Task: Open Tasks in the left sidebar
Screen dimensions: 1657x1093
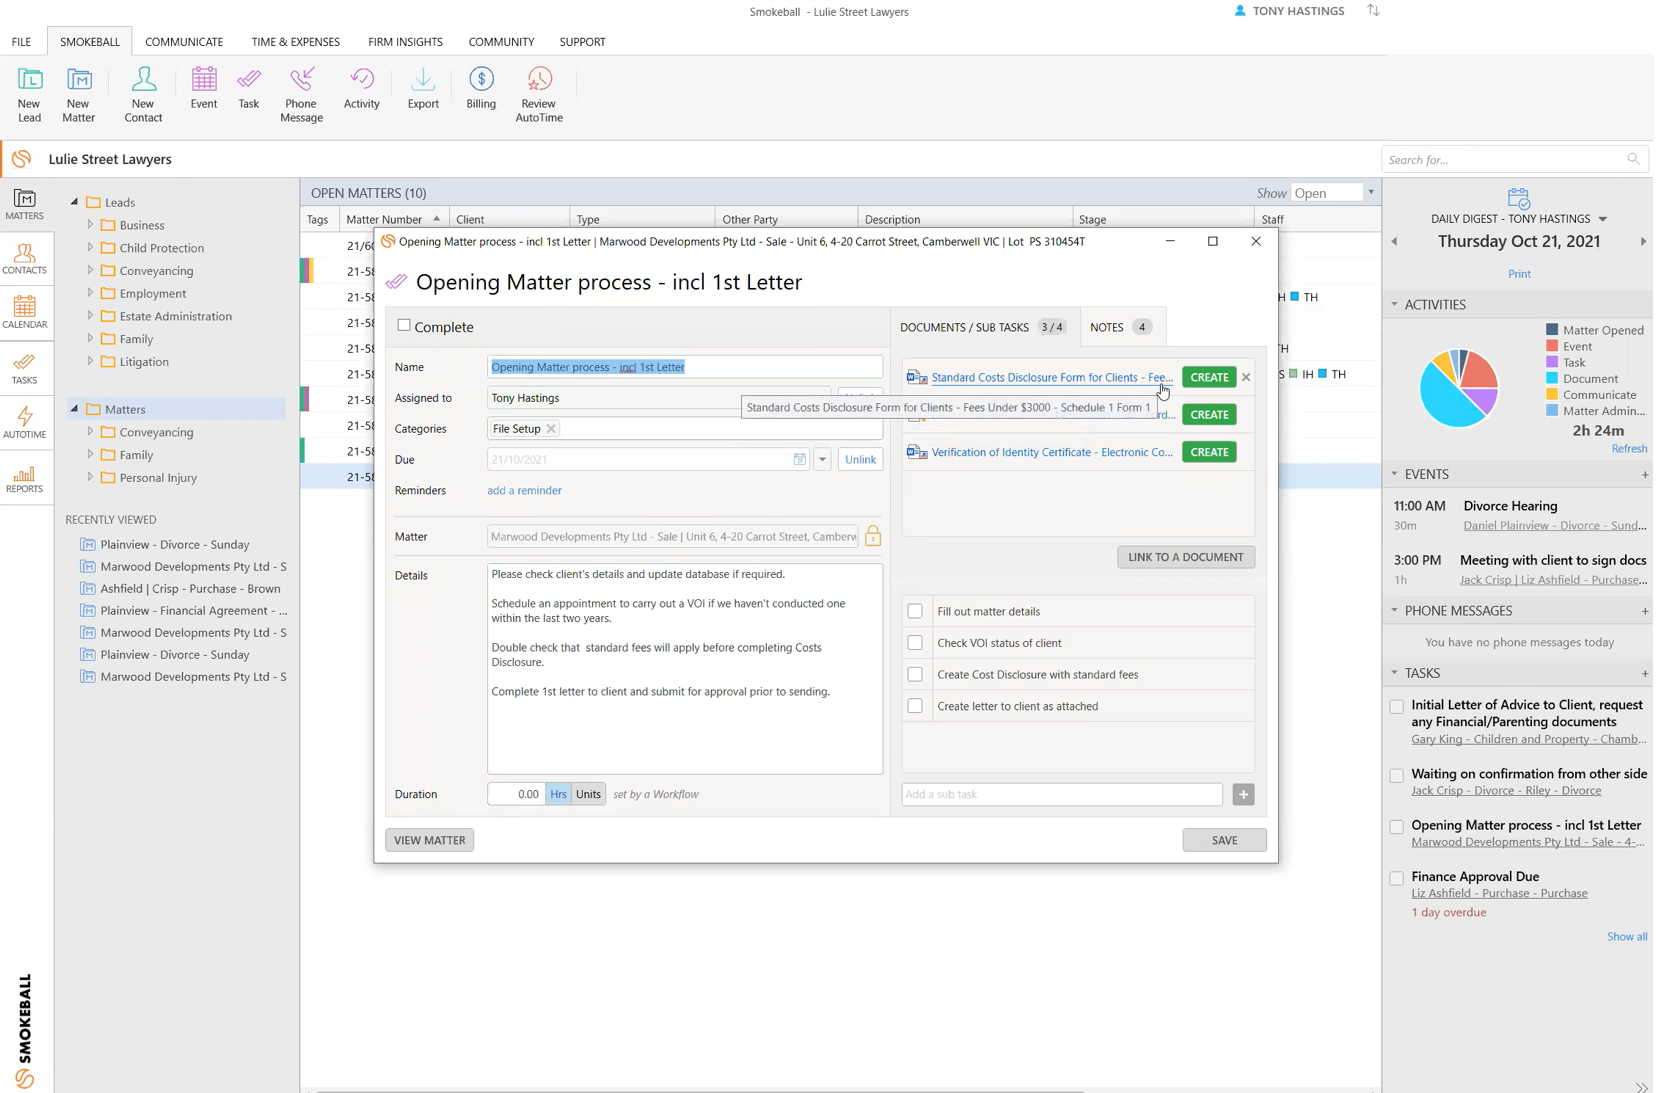Action: [25, 369]
